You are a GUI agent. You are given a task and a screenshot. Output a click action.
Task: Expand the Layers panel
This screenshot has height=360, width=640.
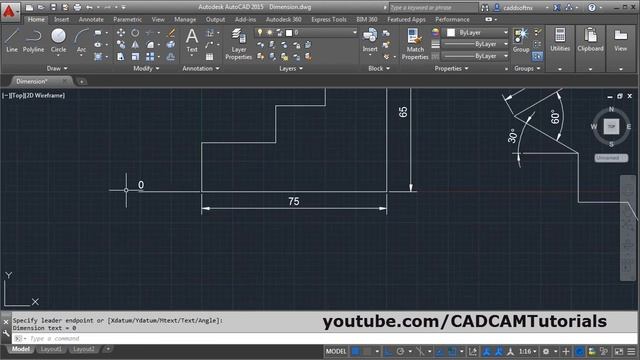(291, 69)
